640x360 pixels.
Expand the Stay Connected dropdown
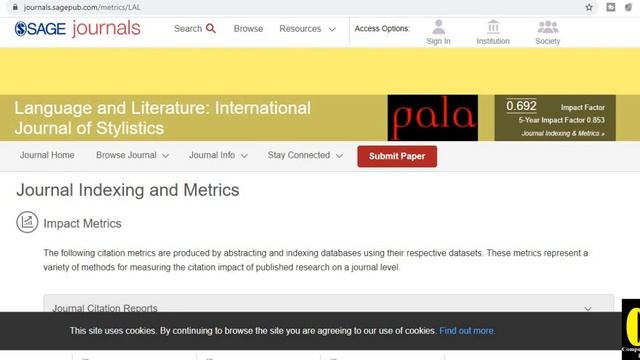pyautogui.click(x=305, y=156)
